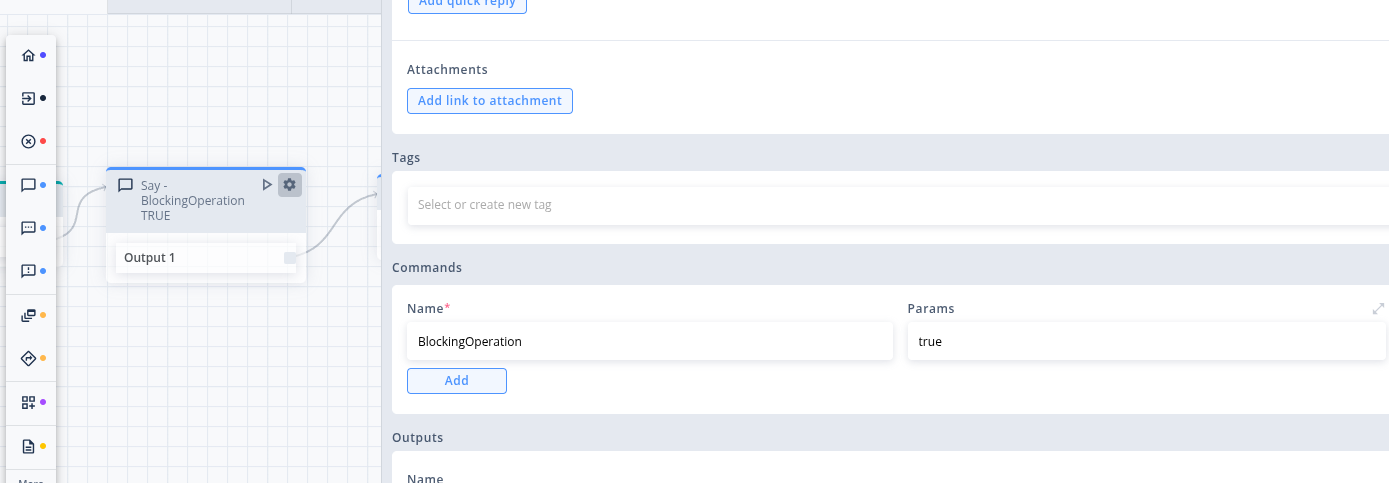Image resolution: width=1389 pixels, height=483 pixels.
Task: Select the dotted speech bubble node icon
Action: (x=28, y=228)
